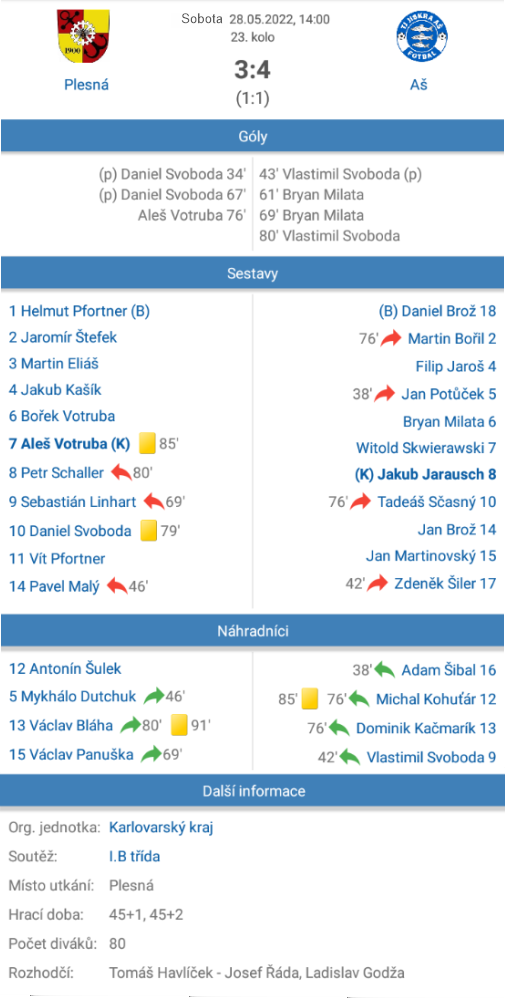Open the I.B třída competition link
Image resolution: width=505 pixels, height=998 pixels.
[x=134, y=857]
